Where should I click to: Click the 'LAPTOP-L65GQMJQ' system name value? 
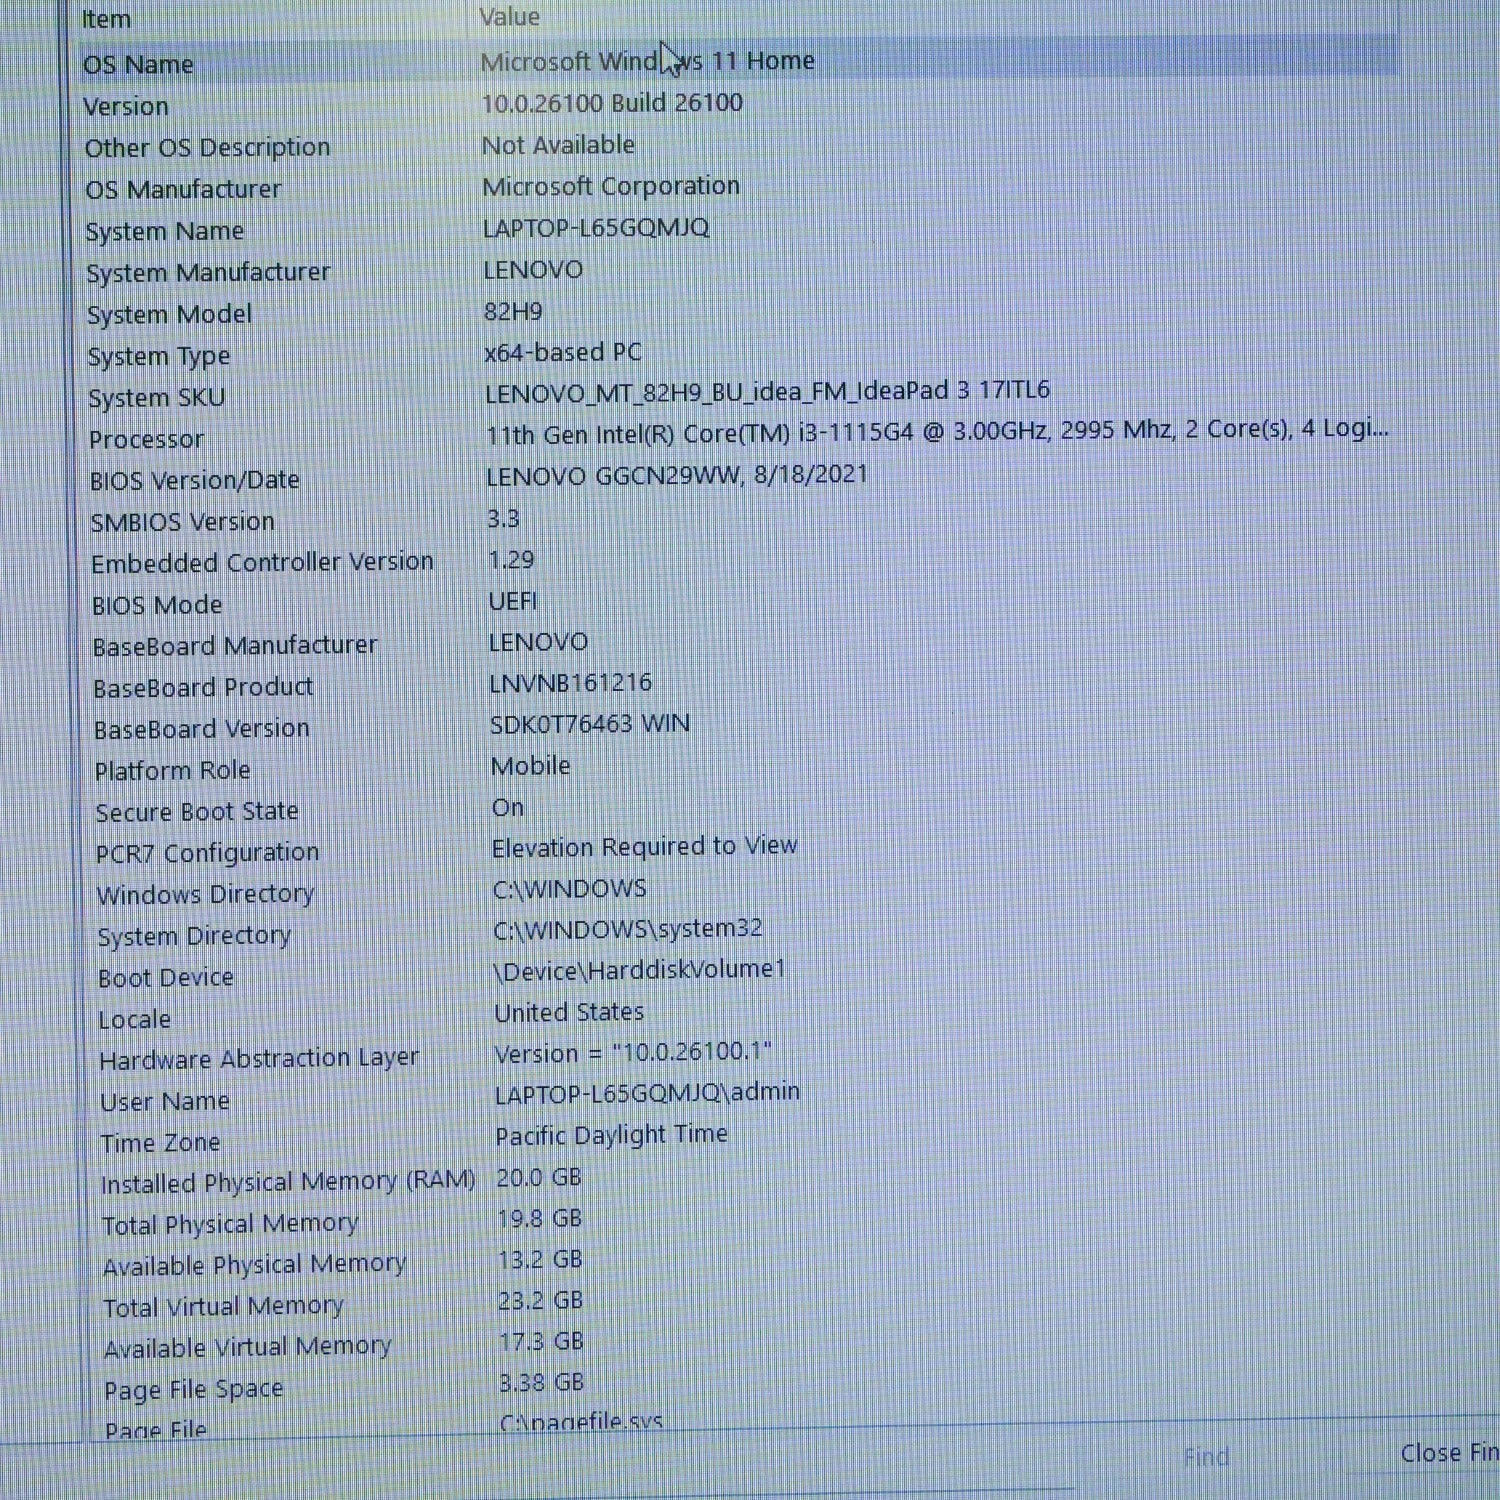coord(596,228)
